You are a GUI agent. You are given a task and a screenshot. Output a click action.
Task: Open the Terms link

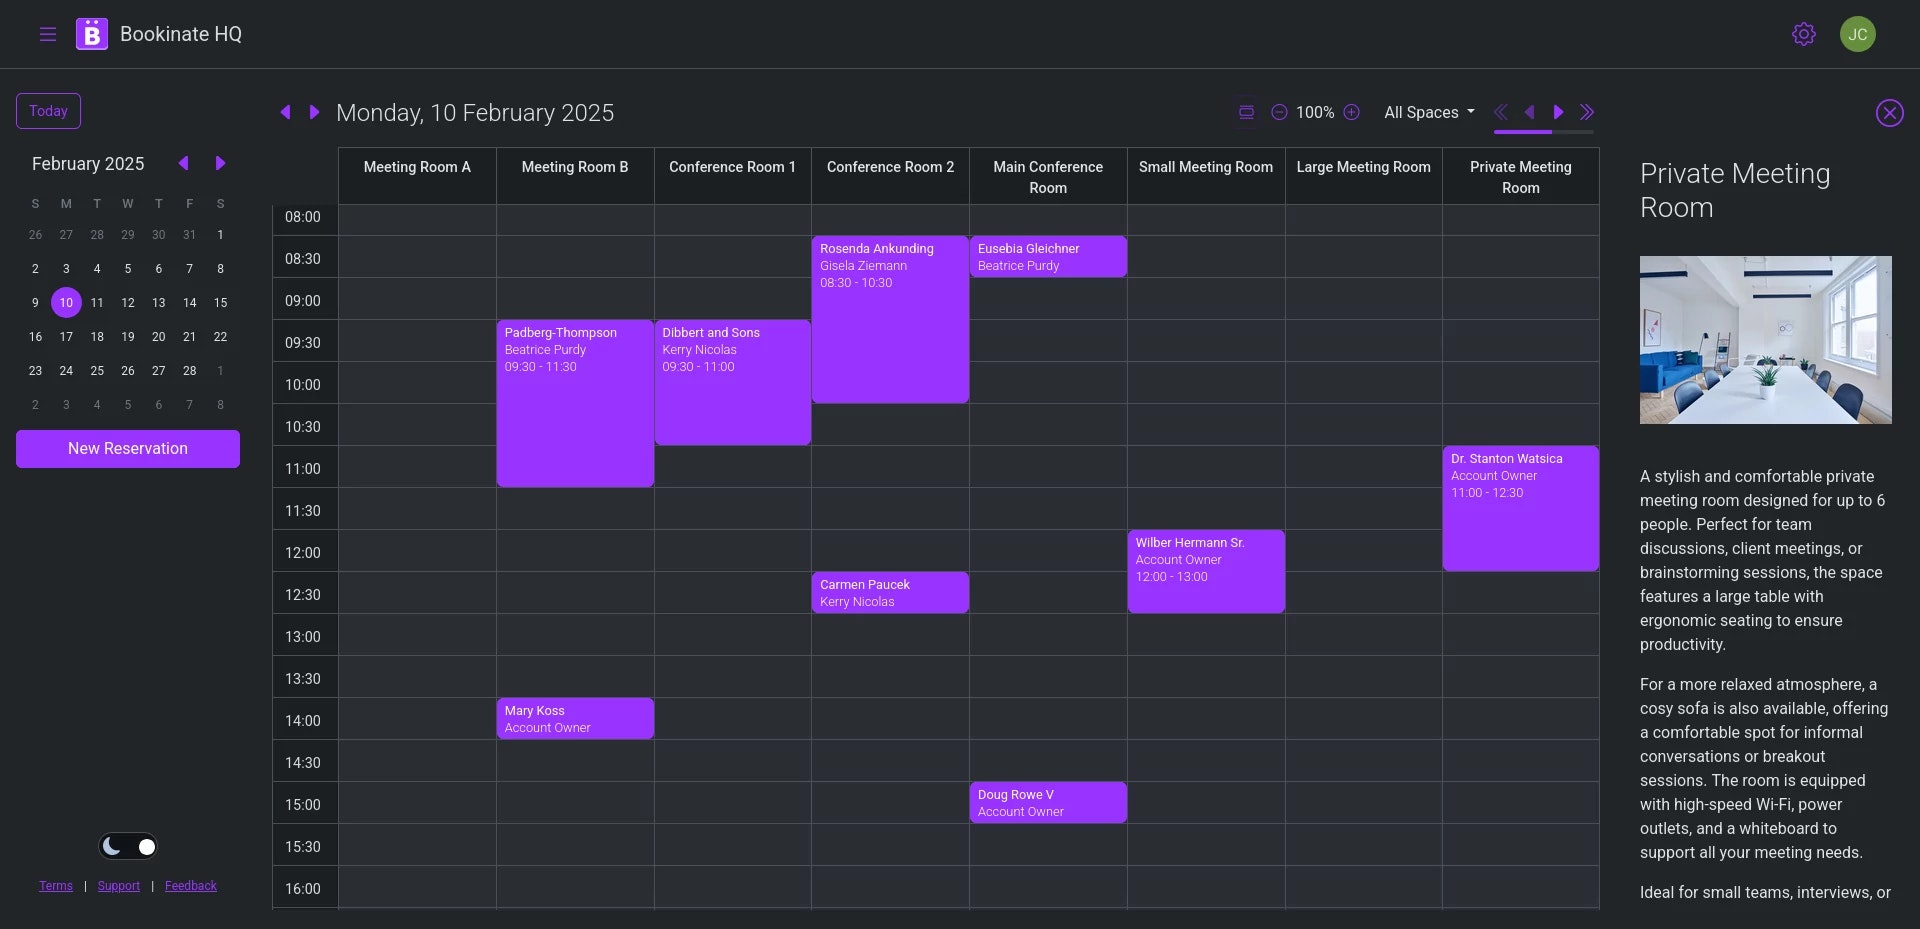56,886
